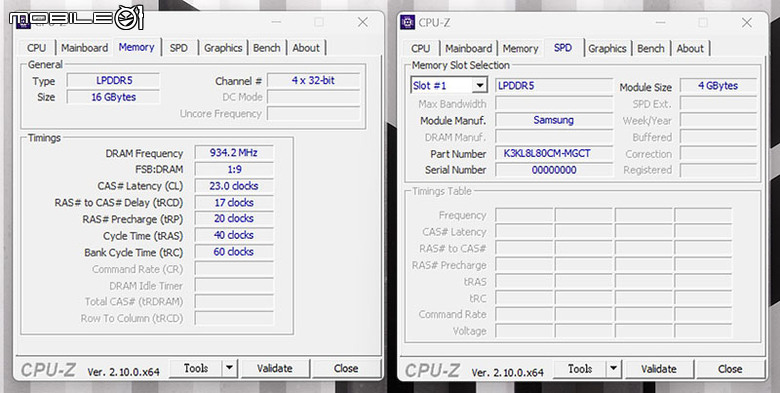Close the left CPU-Z window with X

(363, 22)
